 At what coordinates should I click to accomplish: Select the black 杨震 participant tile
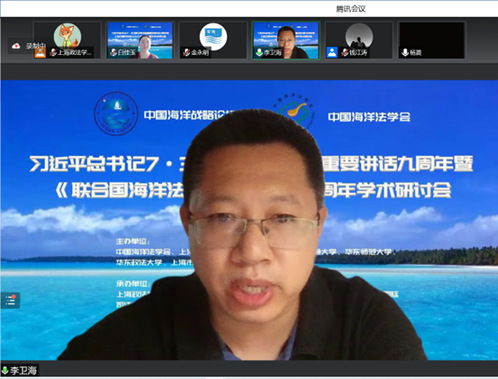click(x=432, y=40)
